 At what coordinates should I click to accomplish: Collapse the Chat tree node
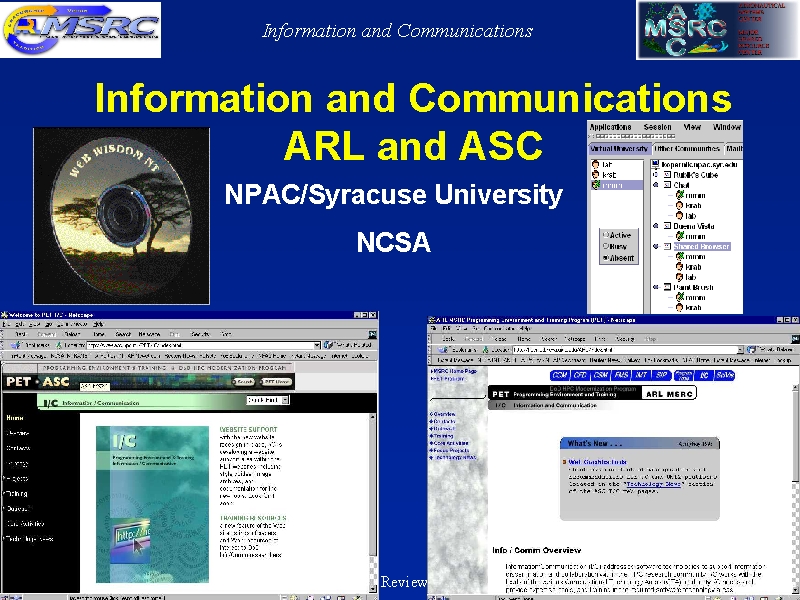pos(656,185)
